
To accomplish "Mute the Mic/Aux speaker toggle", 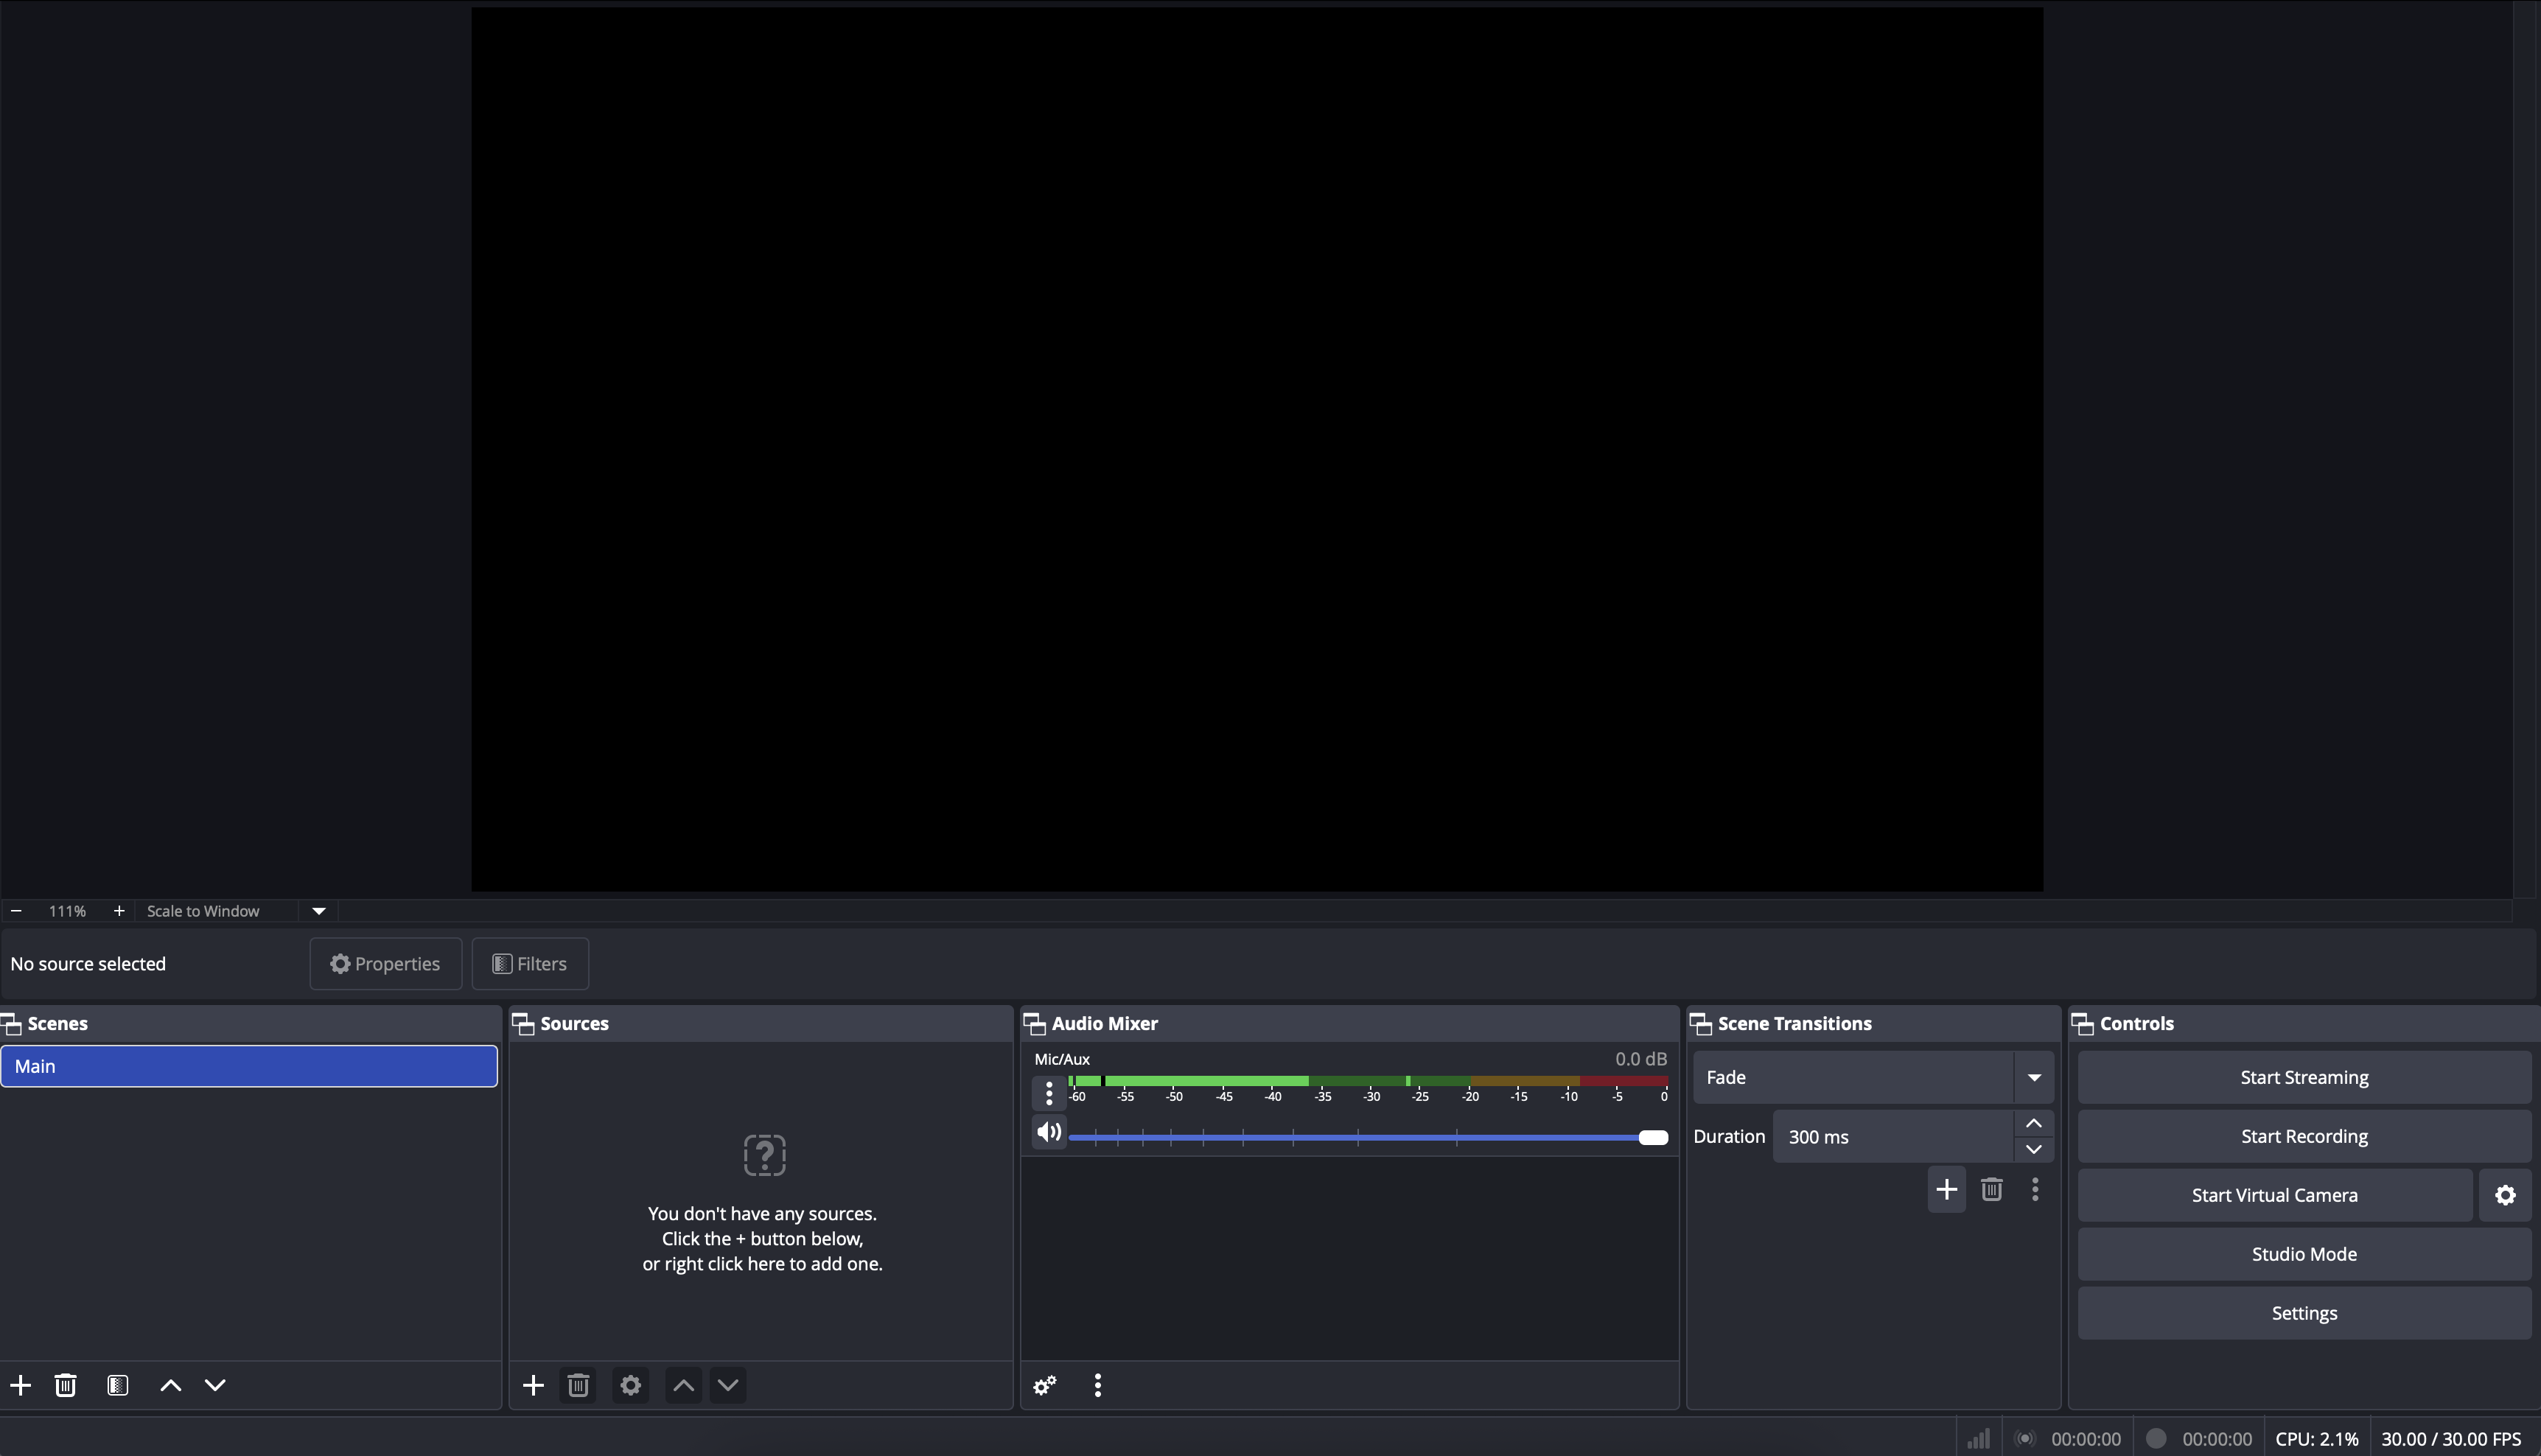I will pos(1049,1132).
